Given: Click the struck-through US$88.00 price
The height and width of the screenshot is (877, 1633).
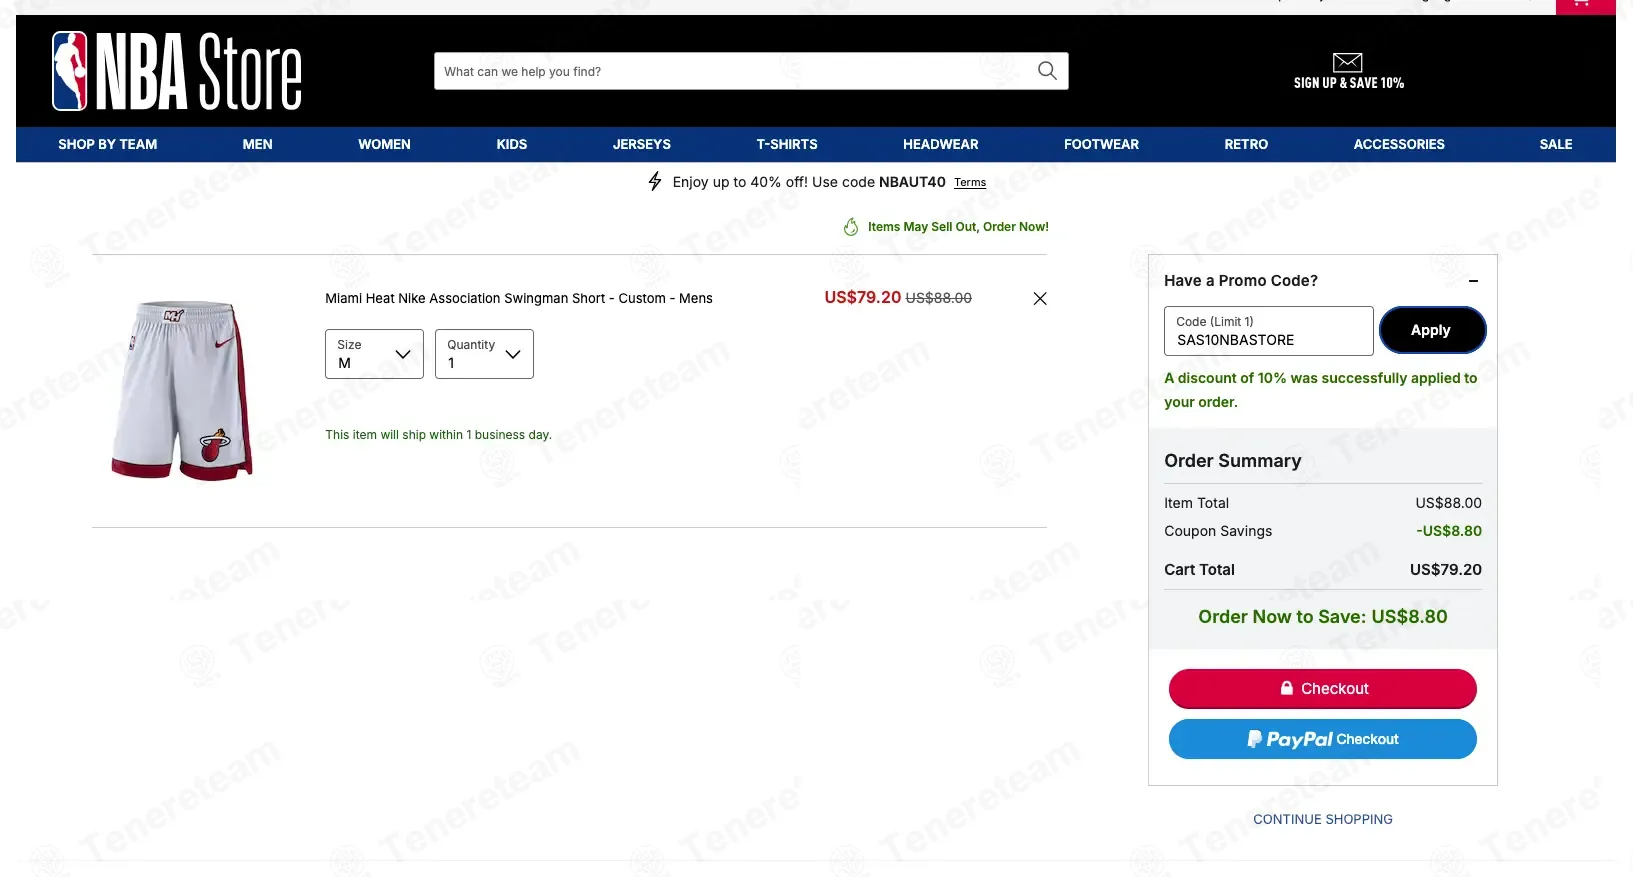Looking at the screenshot, I should coord(939,298).
